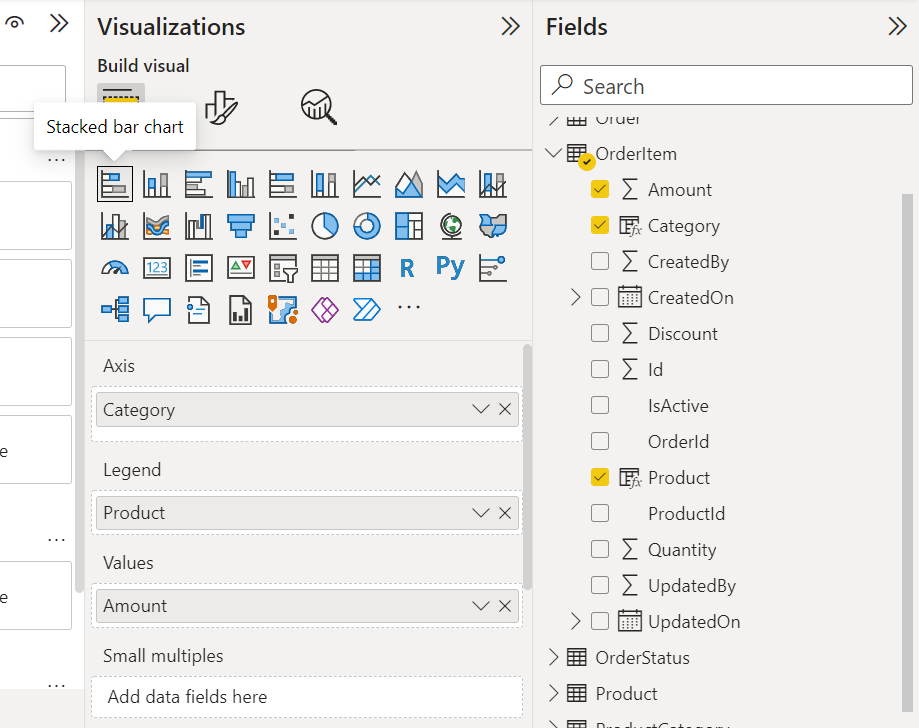Add an R script visual
Image resolution: width=919 pixels, height=728 pixels.
407,268
